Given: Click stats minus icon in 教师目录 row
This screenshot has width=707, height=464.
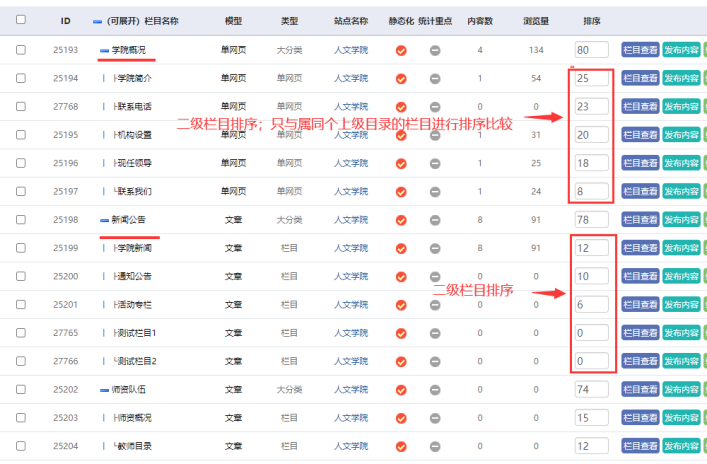Looking at the screenshot, I should [435, 446].
